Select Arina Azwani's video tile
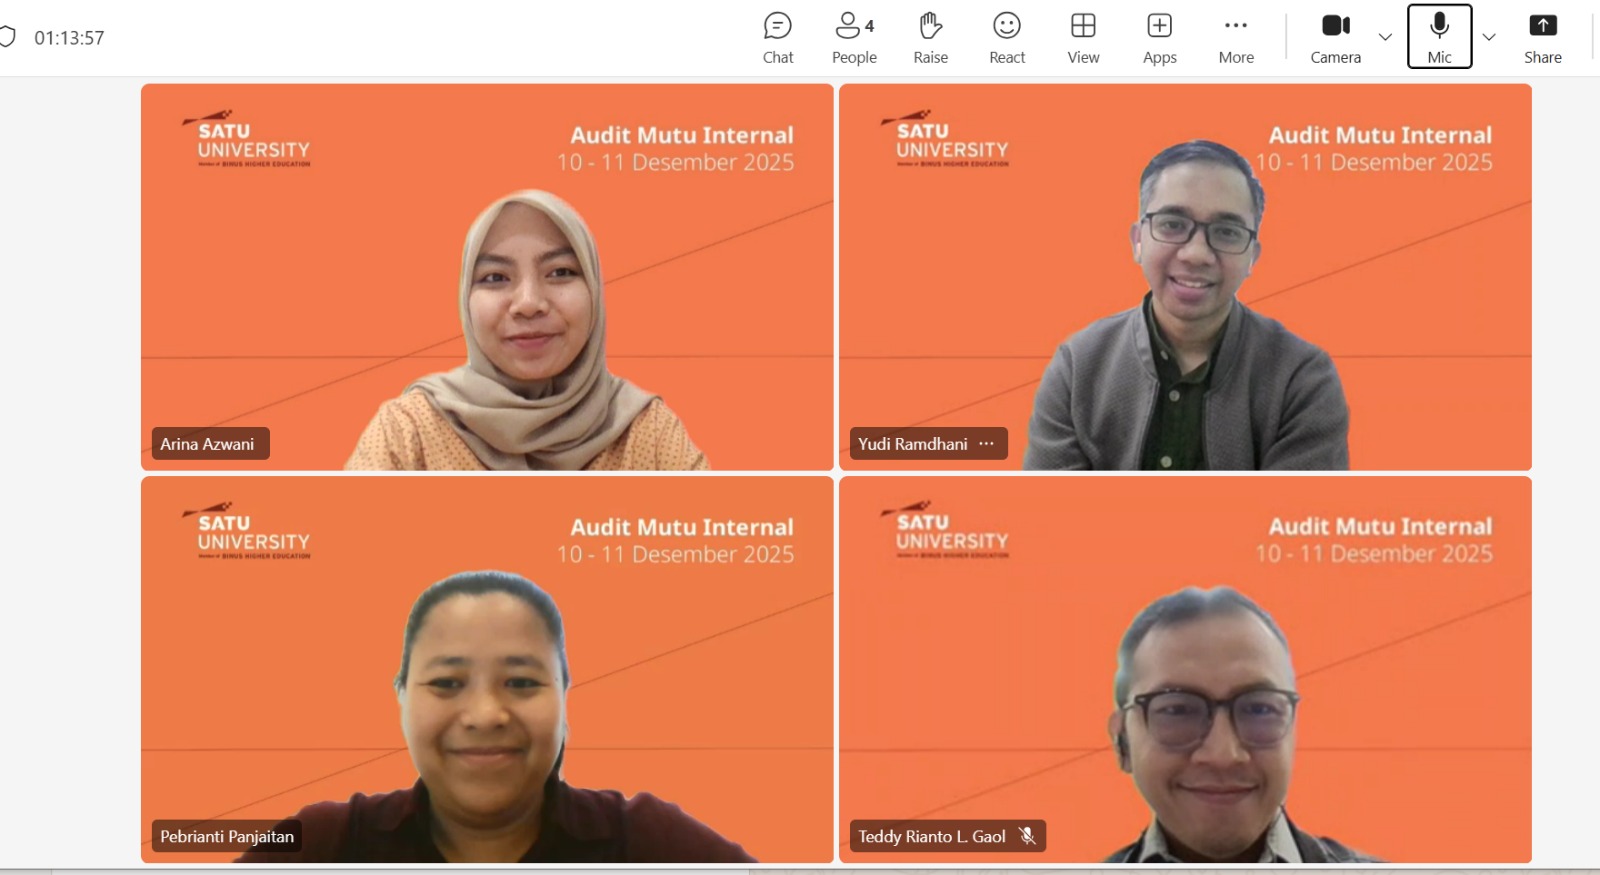1600x875 pixels. (x=487, y=276)
